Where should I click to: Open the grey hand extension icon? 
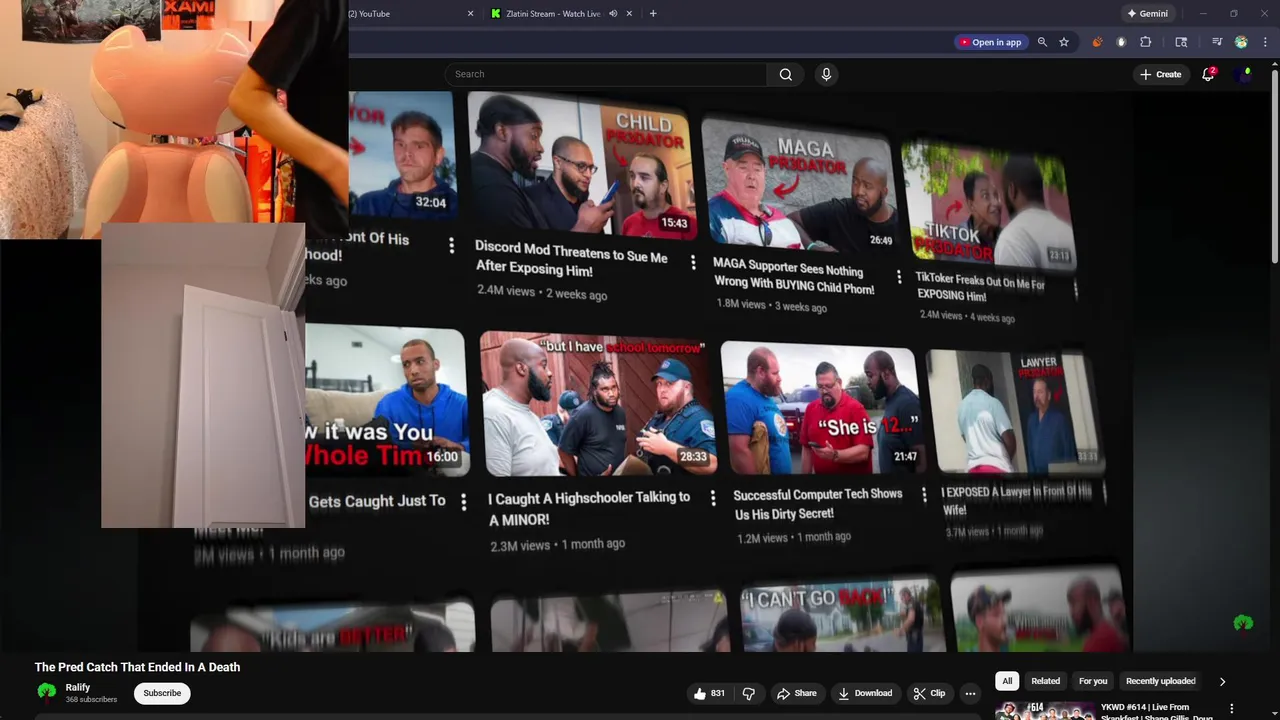tap(1121, 42)
